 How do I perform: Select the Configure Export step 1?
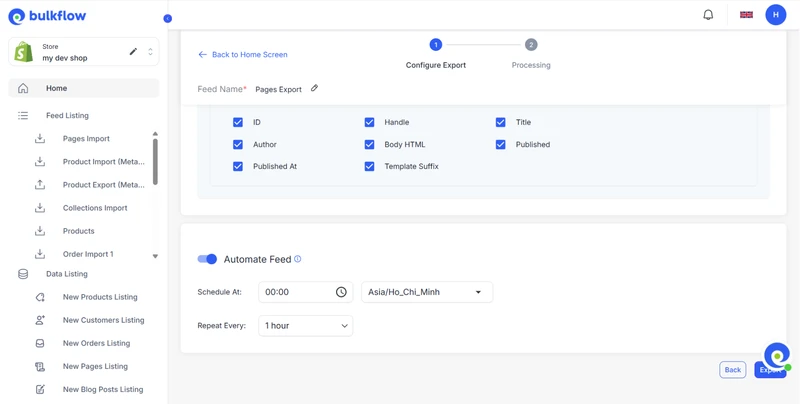[x=435, y=45]
